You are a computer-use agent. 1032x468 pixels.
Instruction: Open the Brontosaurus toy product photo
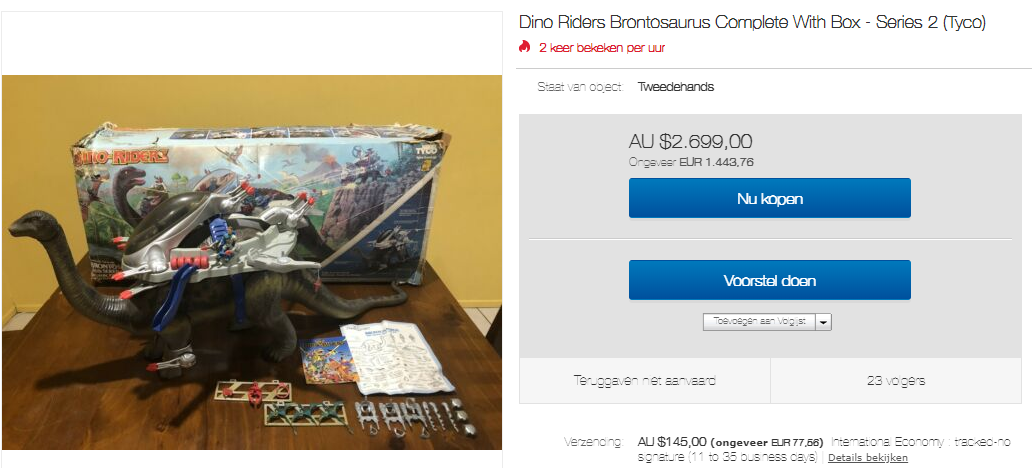[x=252, y=262]
